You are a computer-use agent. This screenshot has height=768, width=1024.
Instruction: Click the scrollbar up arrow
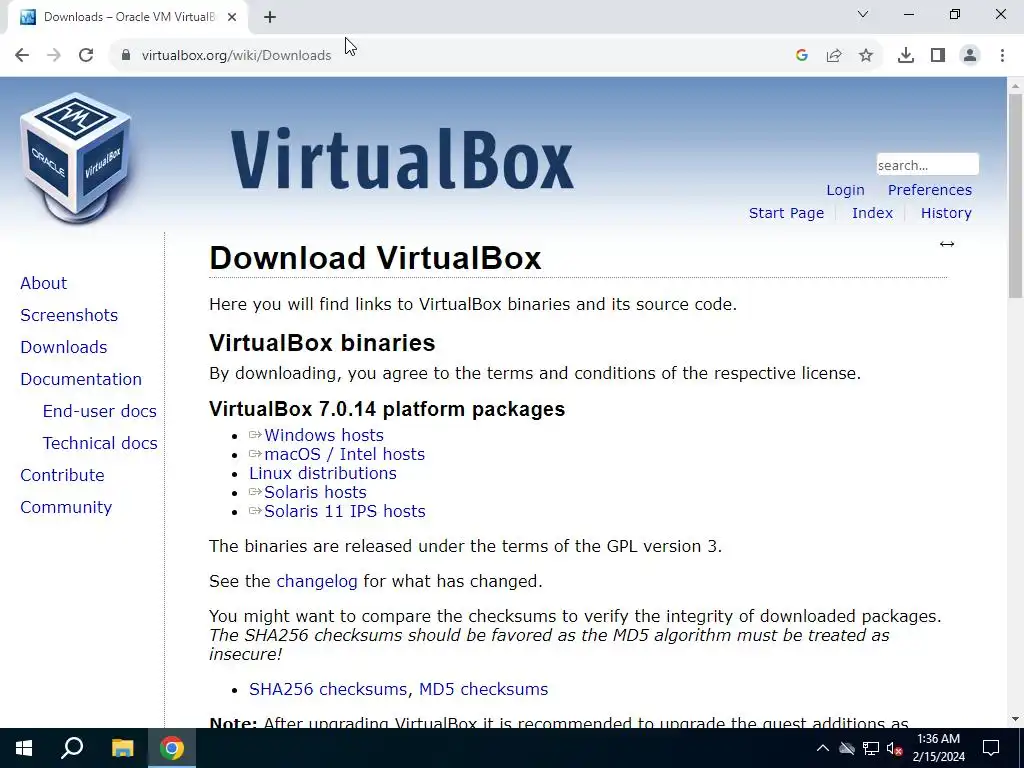(1015, 86)
